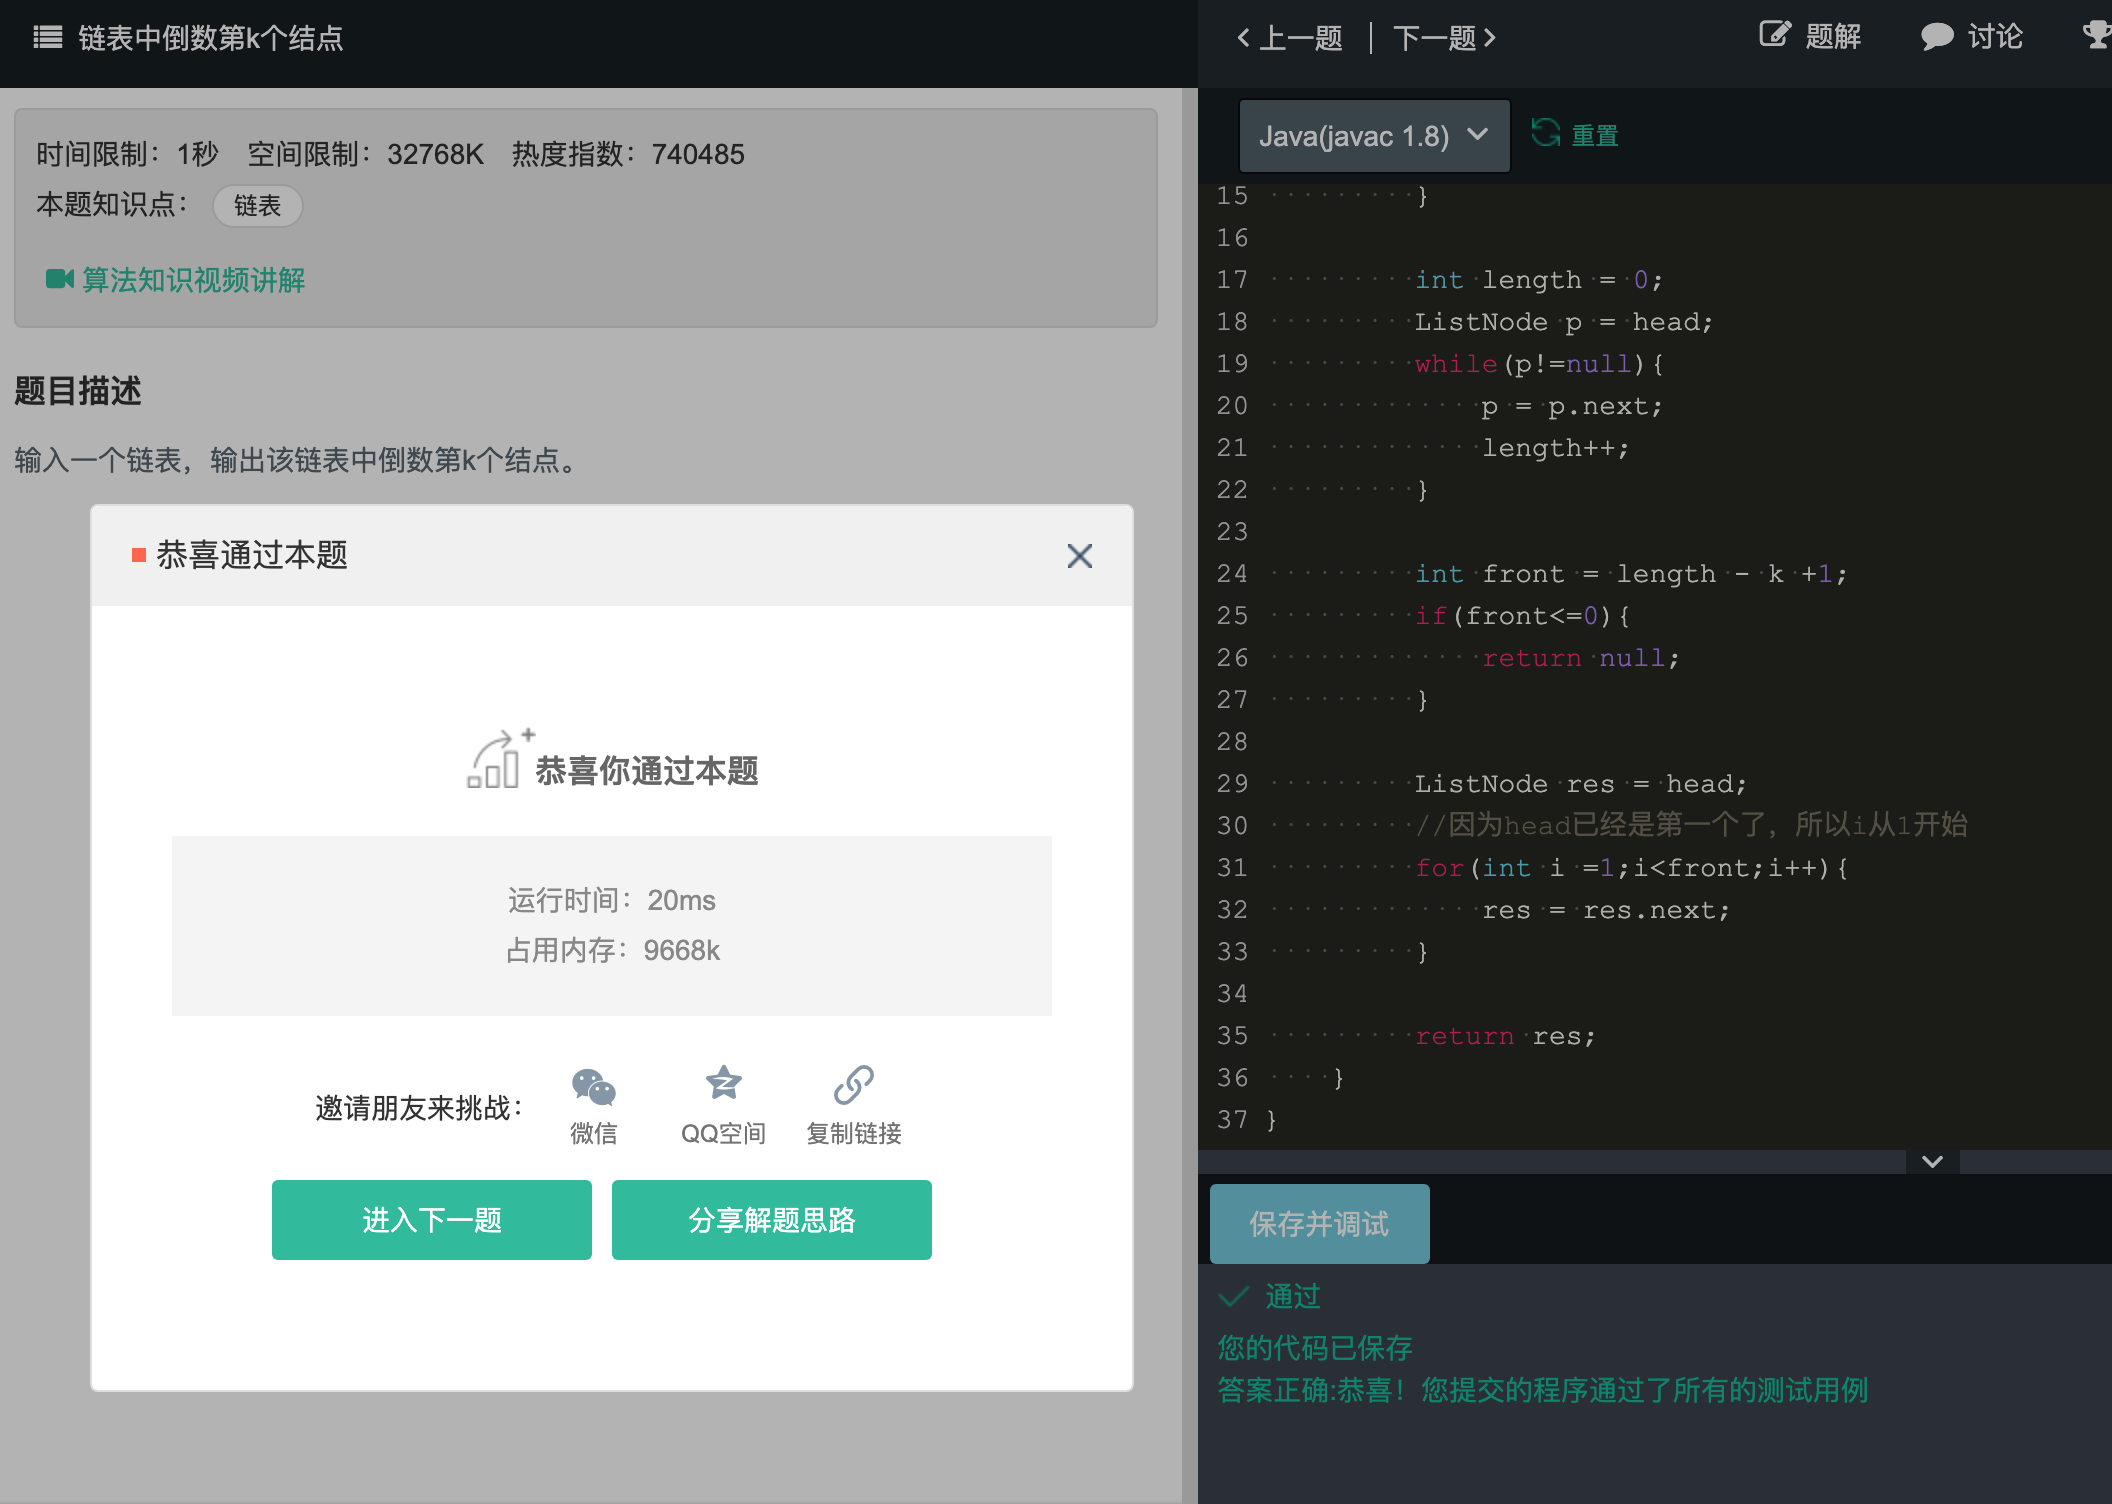Open the Java(javac 1.8) language dropdown
The width and height of the screenshot is (2112, 1504).
tap(1374, 136)
